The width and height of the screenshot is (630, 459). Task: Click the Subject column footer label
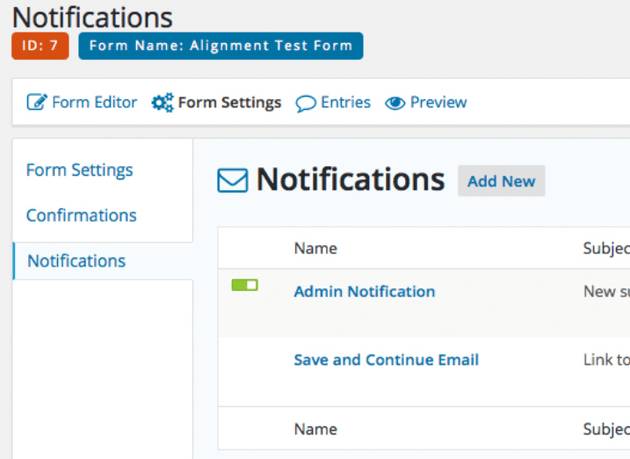606,430
